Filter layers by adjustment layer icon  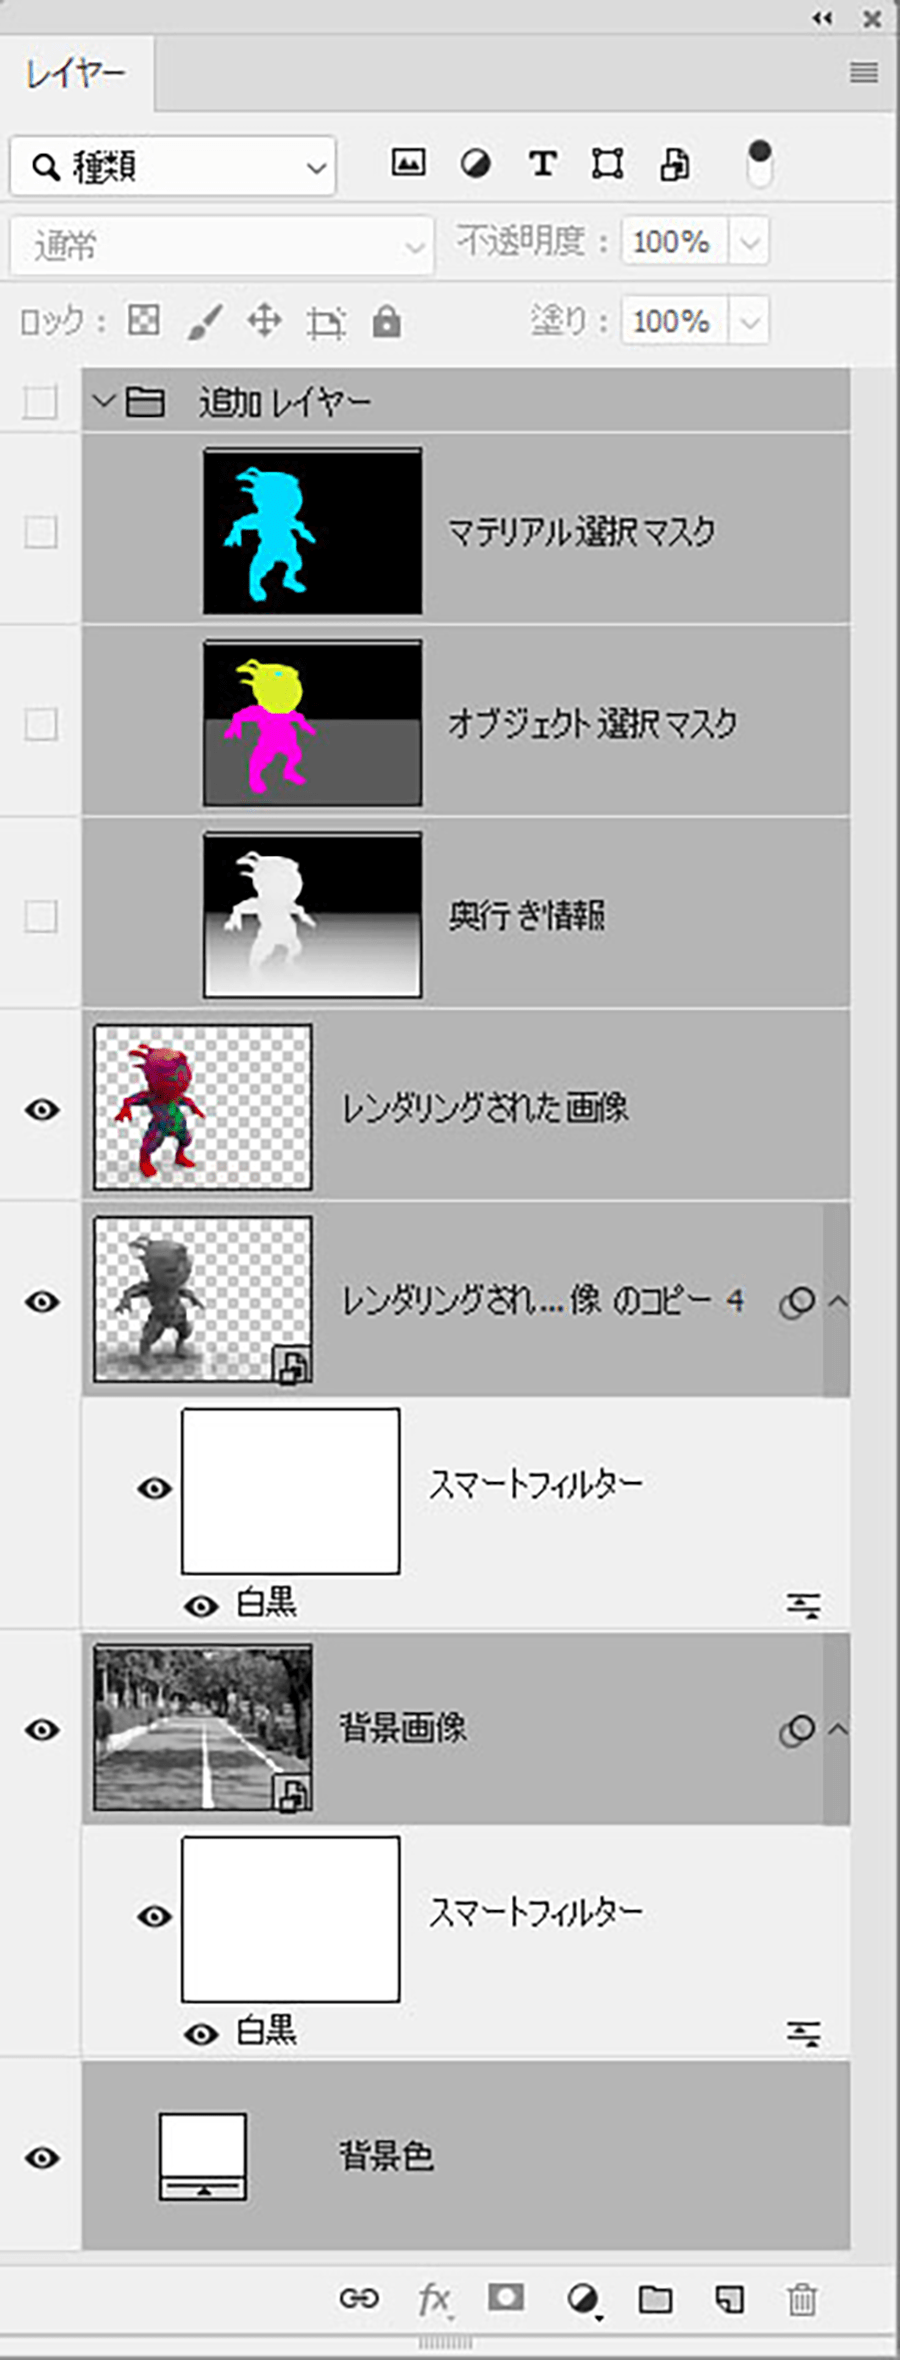click(x=475, y=164)
